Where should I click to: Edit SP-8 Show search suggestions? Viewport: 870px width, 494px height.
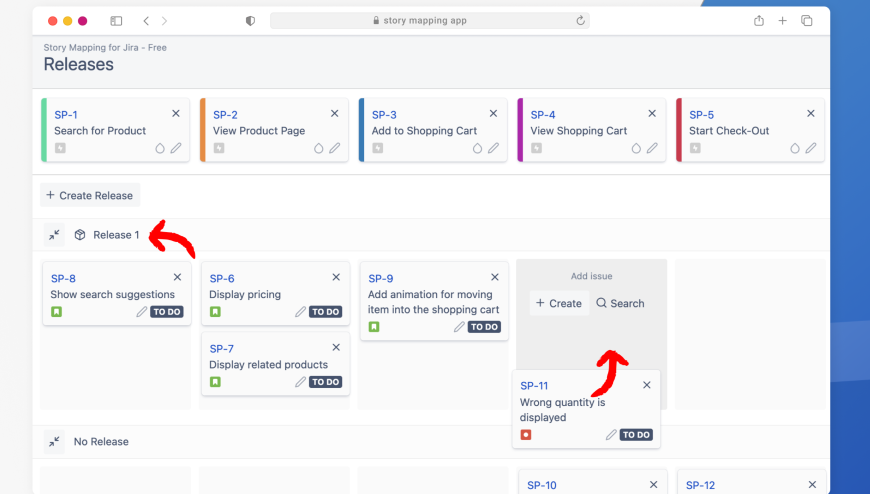point(141,312)
